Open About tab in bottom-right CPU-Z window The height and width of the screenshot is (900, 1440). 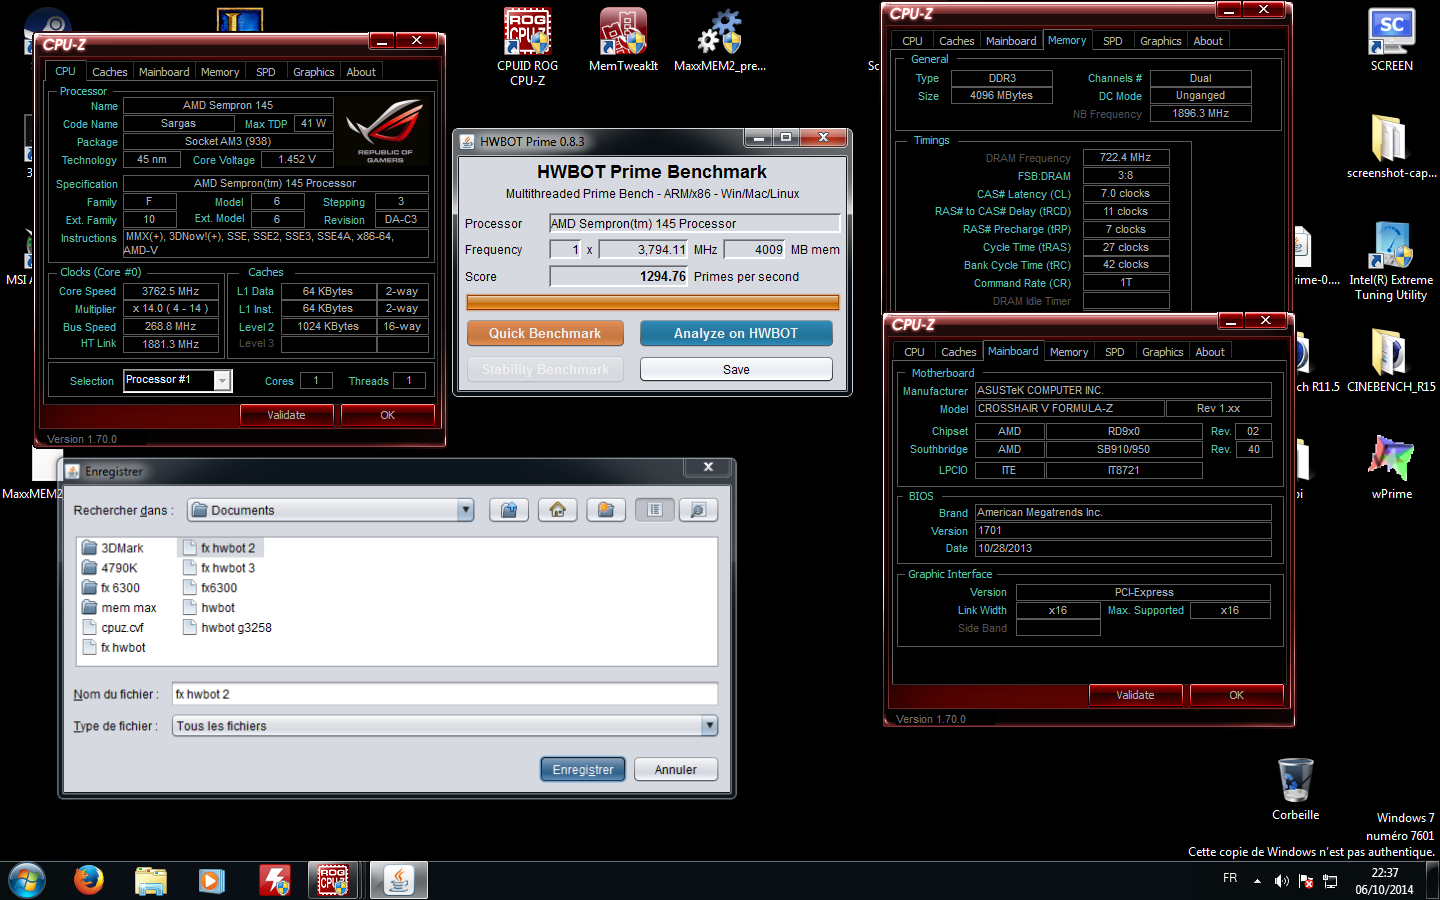point(1210,352)
